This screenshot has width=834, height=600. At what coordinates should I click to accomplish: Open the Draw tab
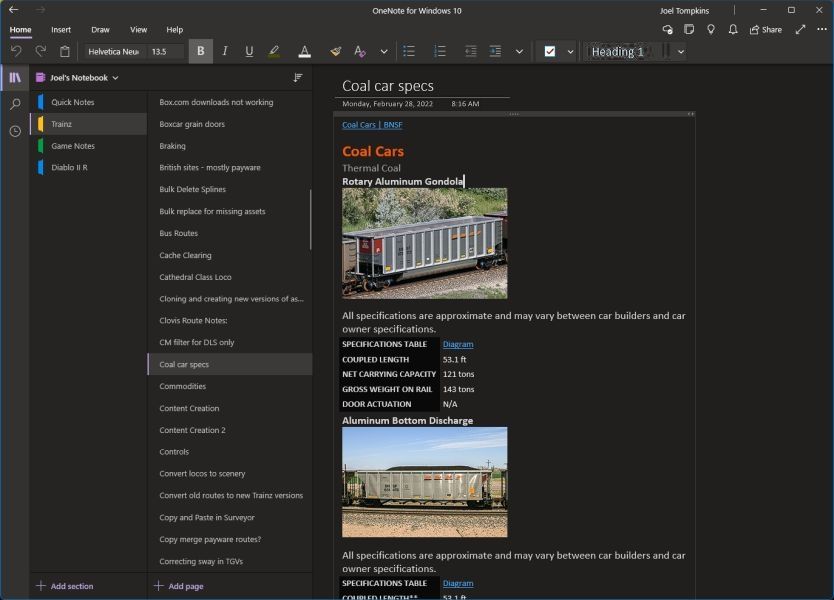(100, 30)
